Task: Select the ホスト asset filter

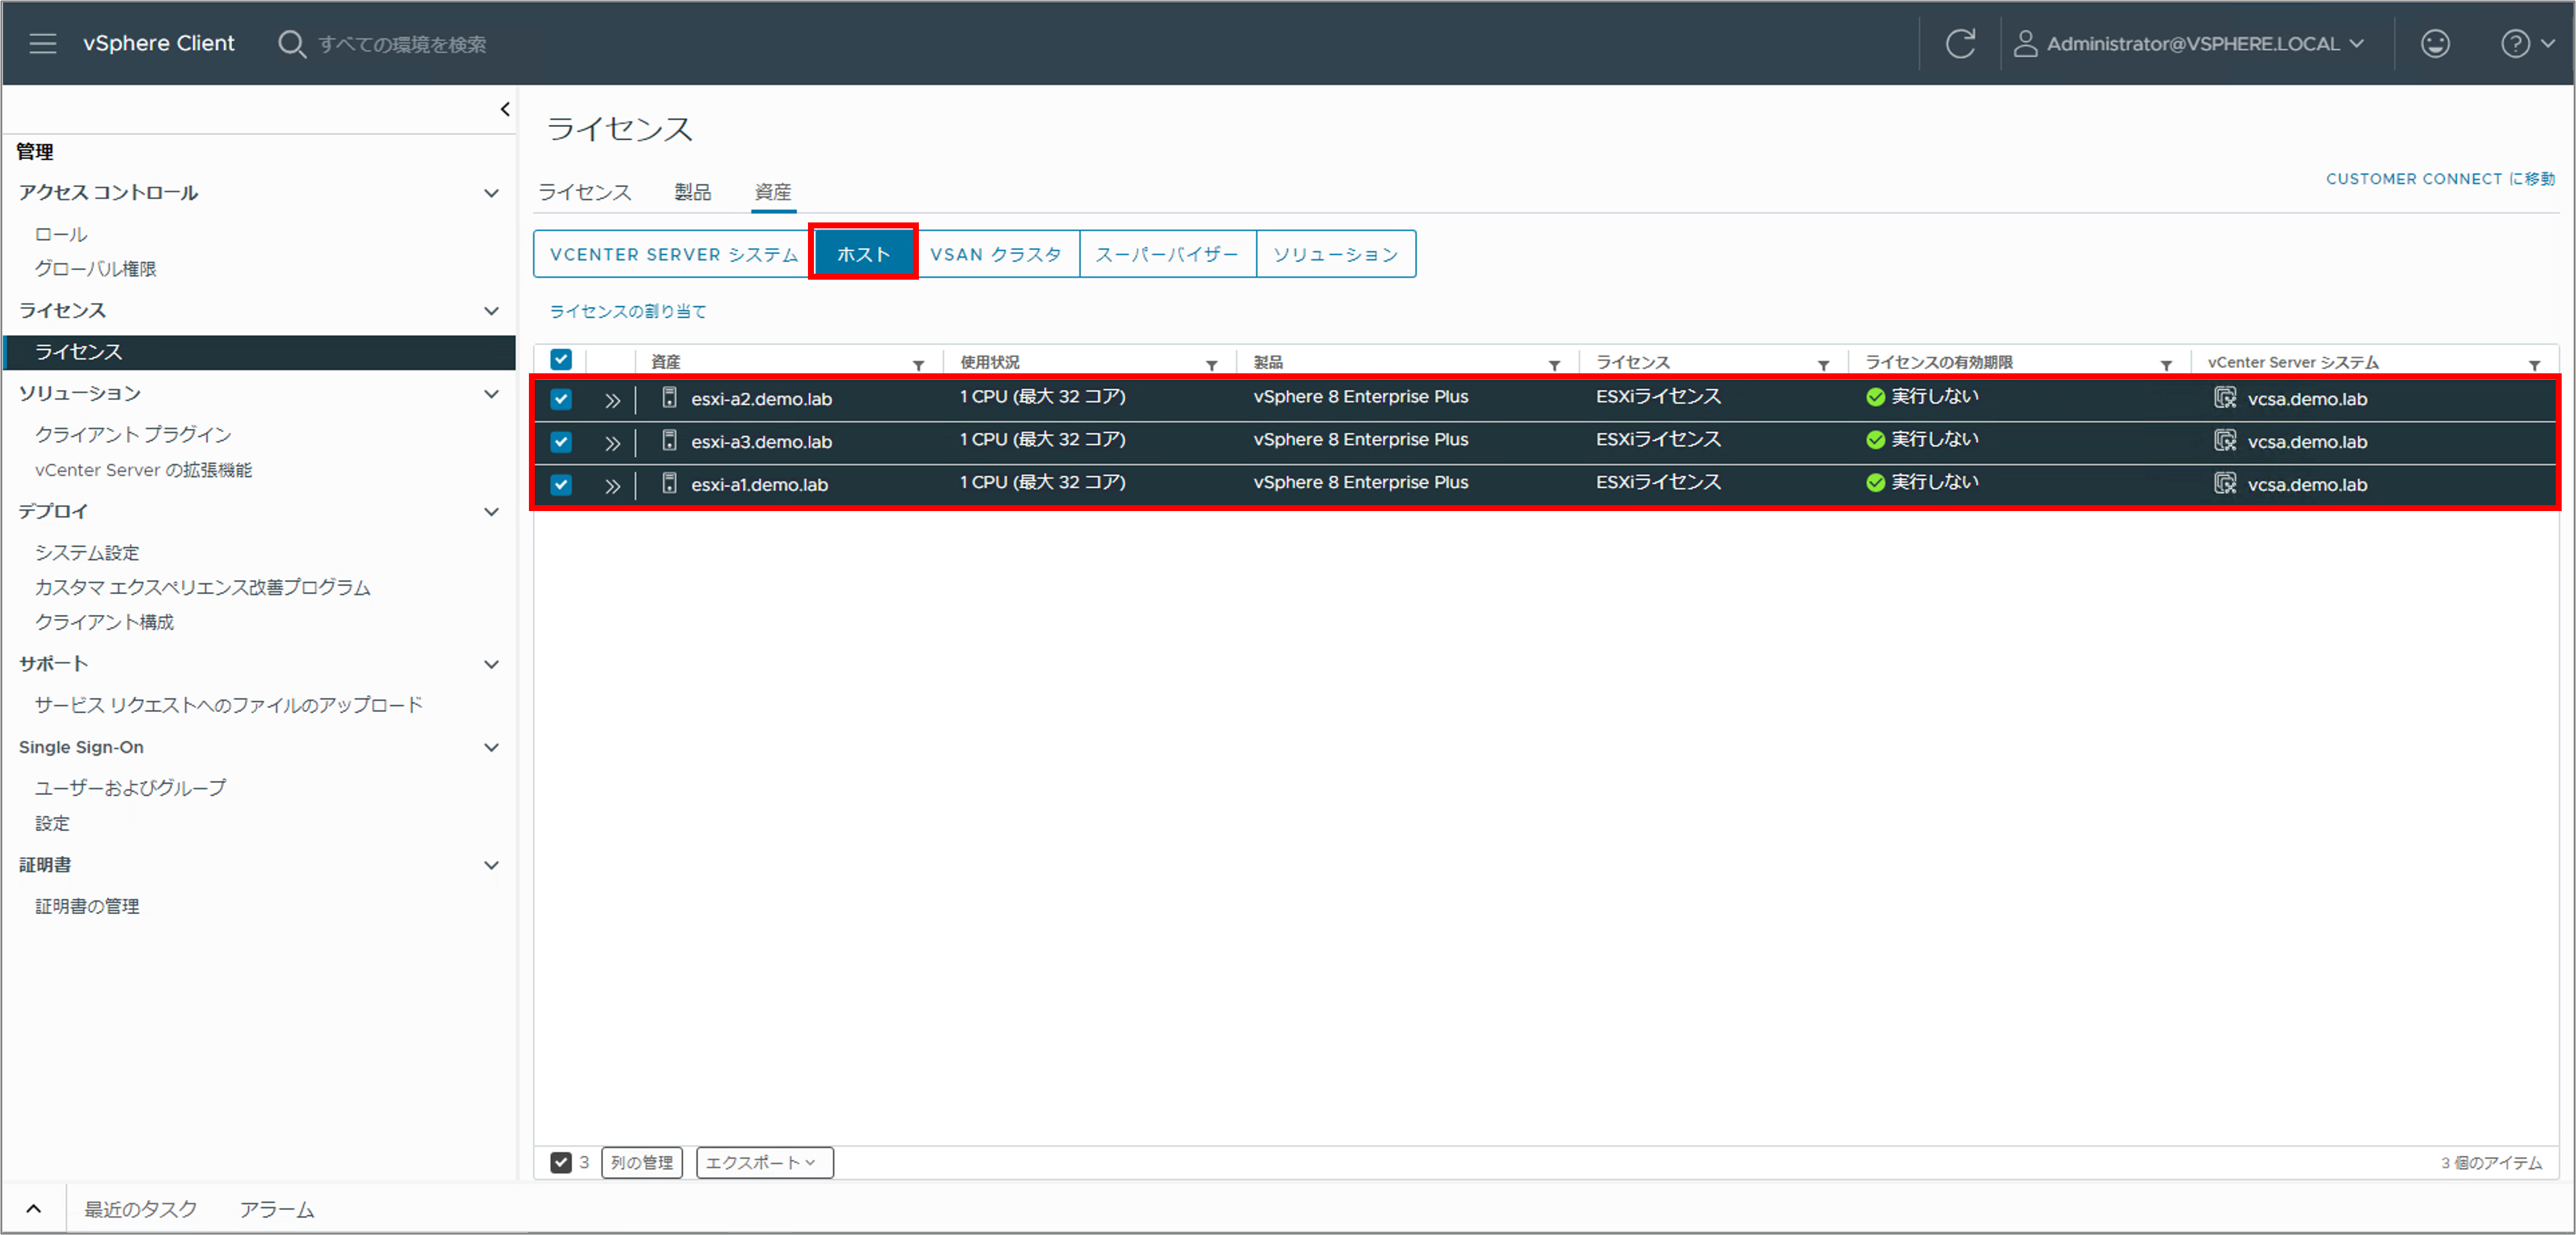Action: [863, 254]
